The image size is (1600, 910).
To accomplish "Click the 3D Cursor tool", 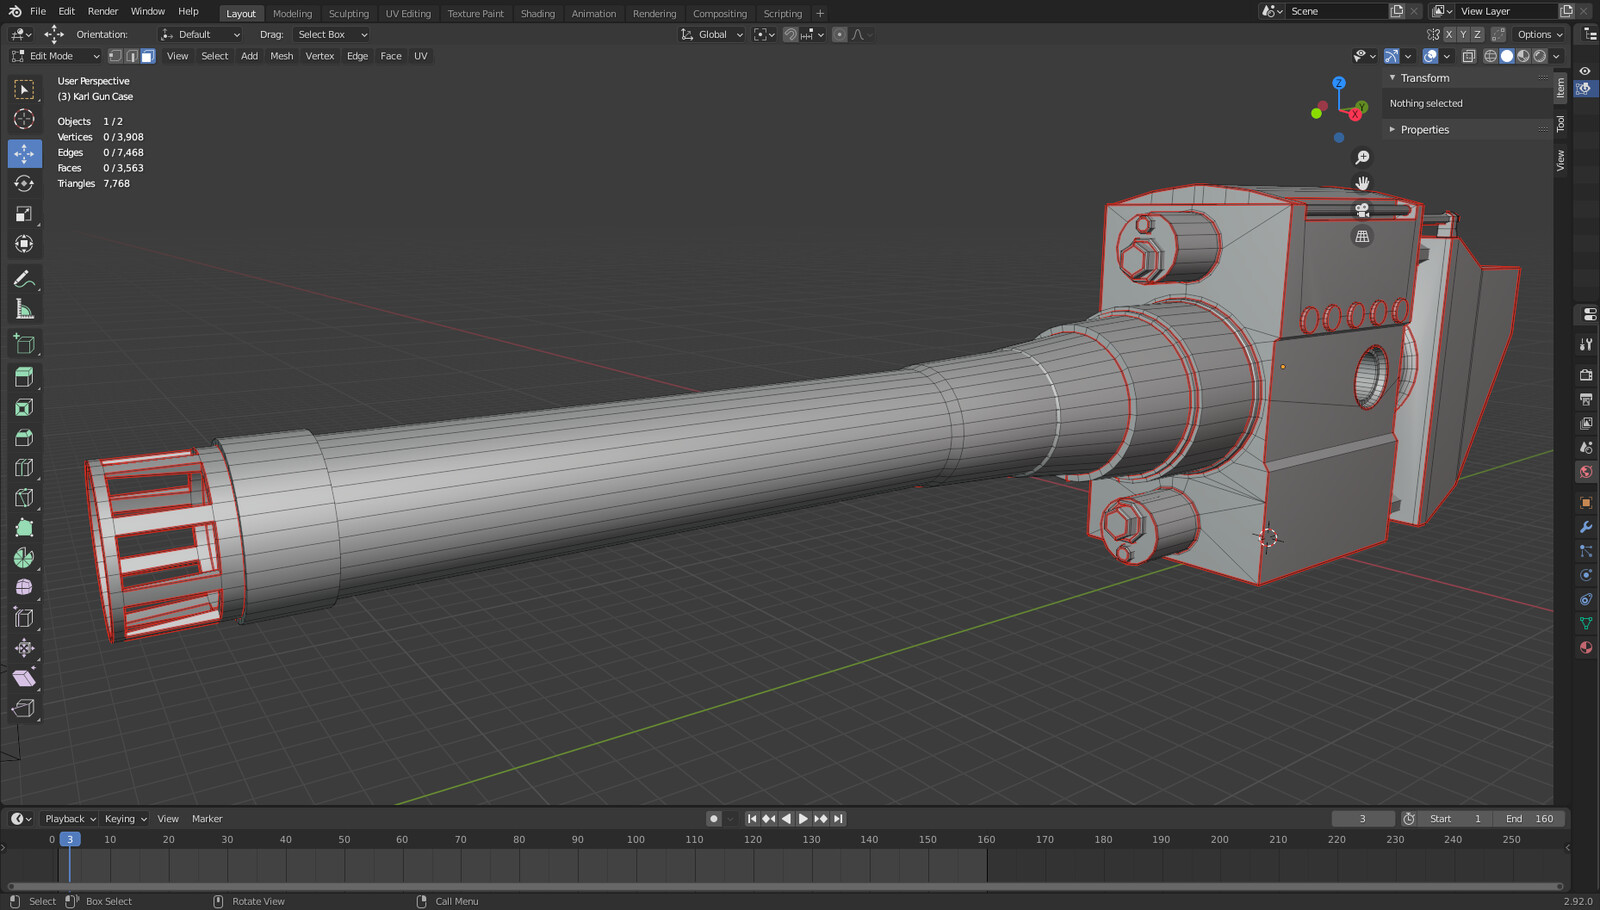I will point(24,120).
